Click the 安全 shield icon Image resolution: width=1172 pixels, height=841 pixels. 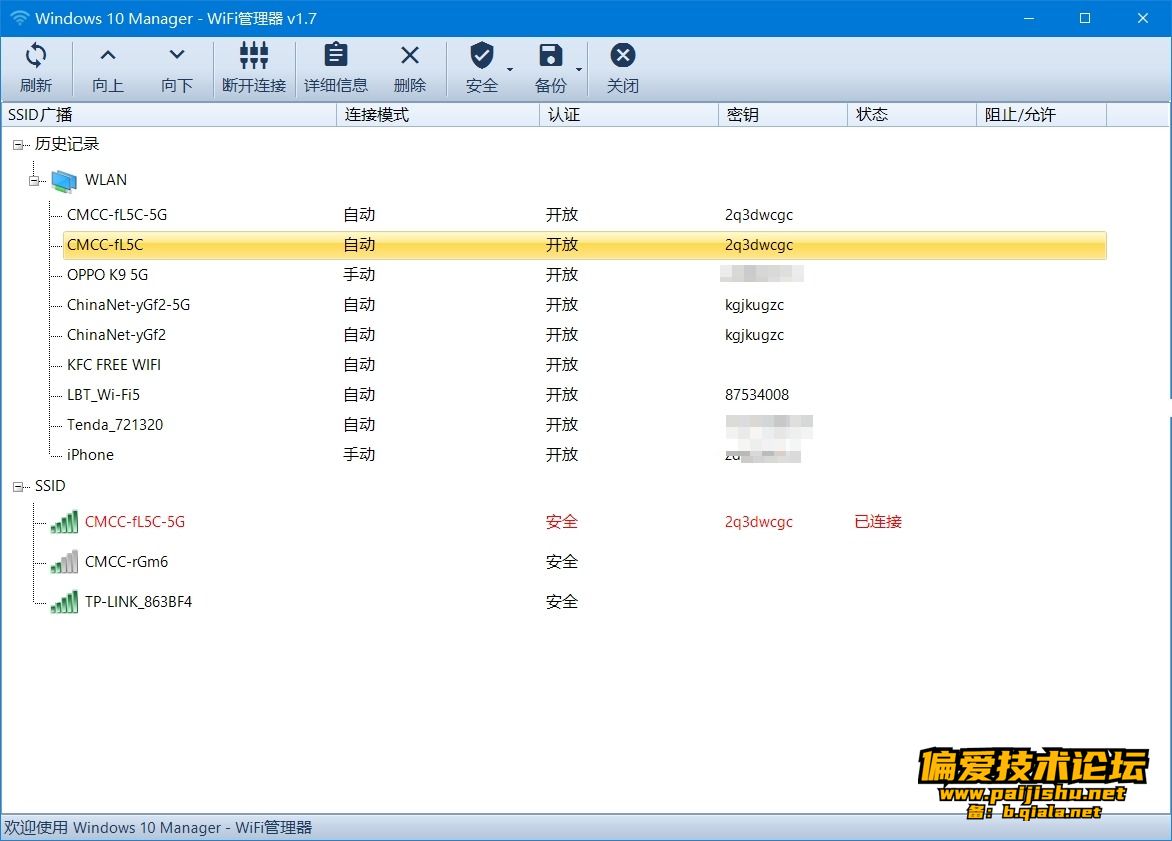pyautogui.click(x=482, y=55)
